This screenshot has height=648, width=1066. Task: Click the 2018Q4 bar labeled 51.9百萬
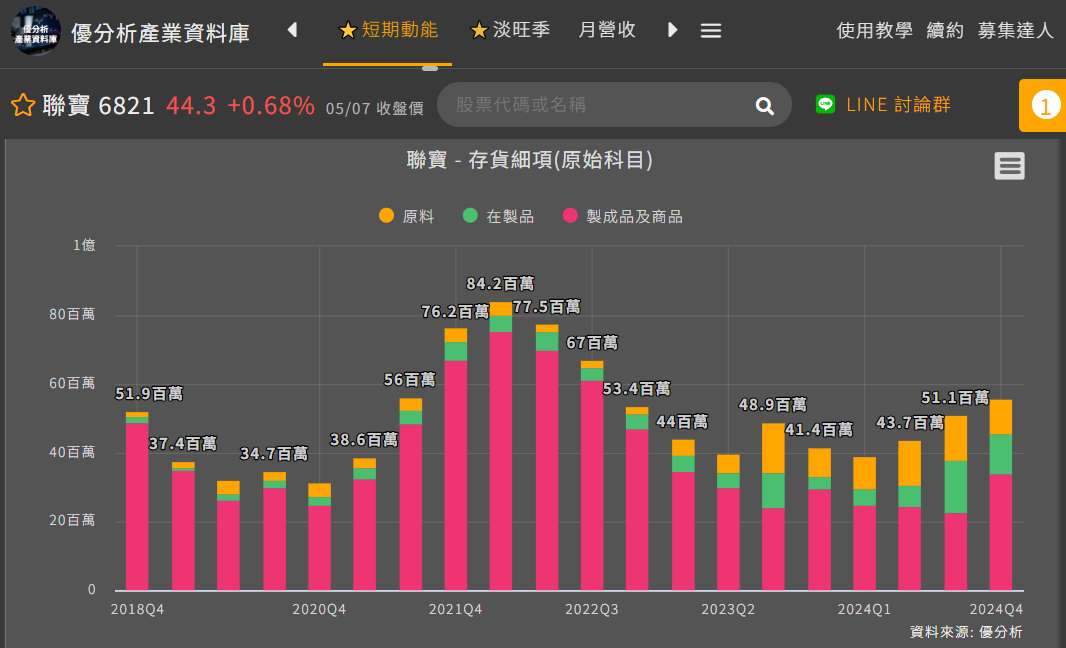coord(137,500)
